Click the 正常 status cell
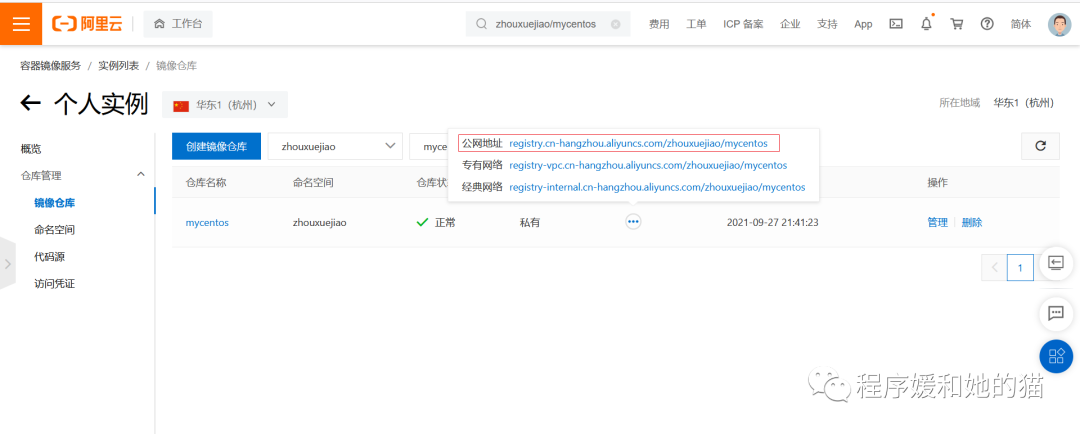This screenshot has height=434, width=1080. click(x=437, y=223)
